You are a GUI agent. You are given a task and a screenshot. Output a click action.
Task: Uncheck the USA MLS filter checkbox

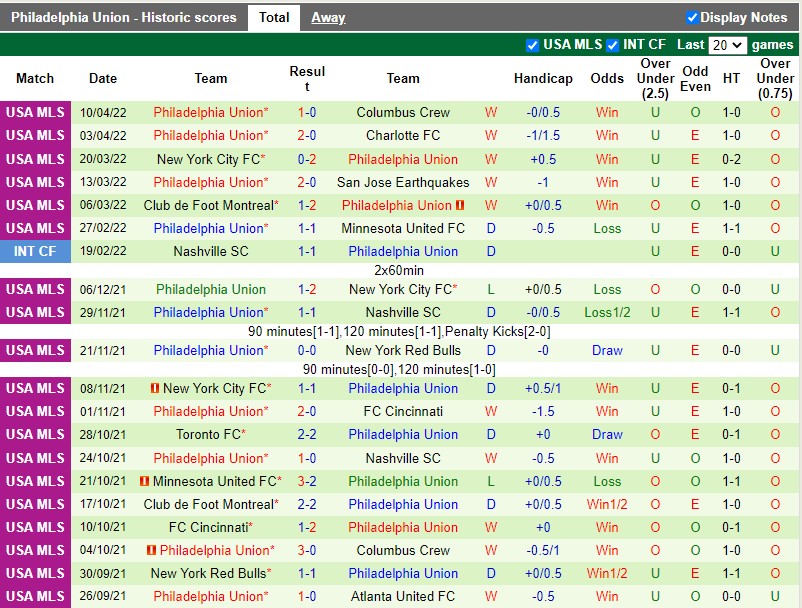532,46
